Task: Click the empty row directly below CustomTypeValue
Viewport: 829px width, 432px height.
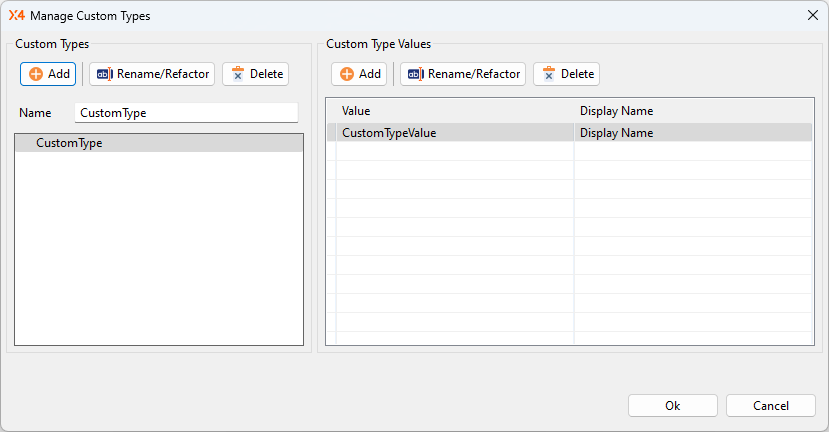Action: coord(455,151)
